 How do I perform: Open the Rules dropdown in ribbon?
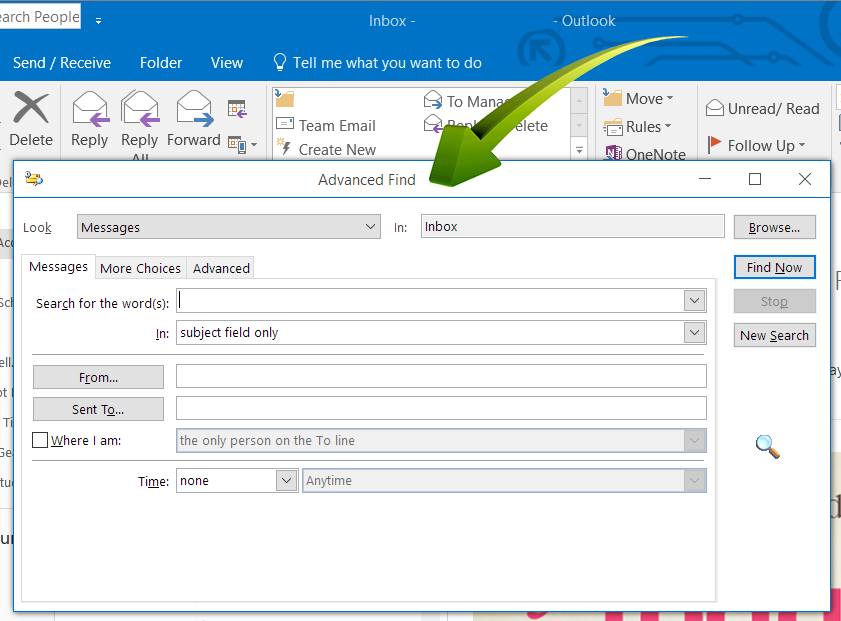point(638,127)
